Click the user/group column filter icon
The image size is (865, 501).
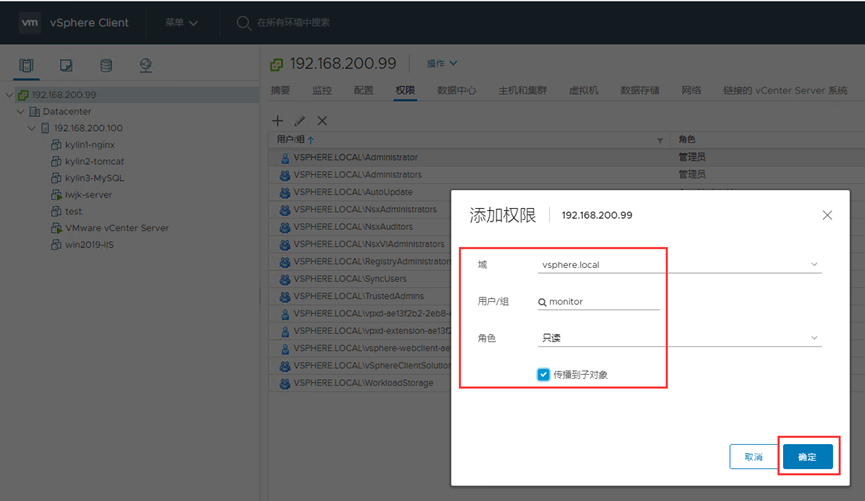tap(660, 141)
